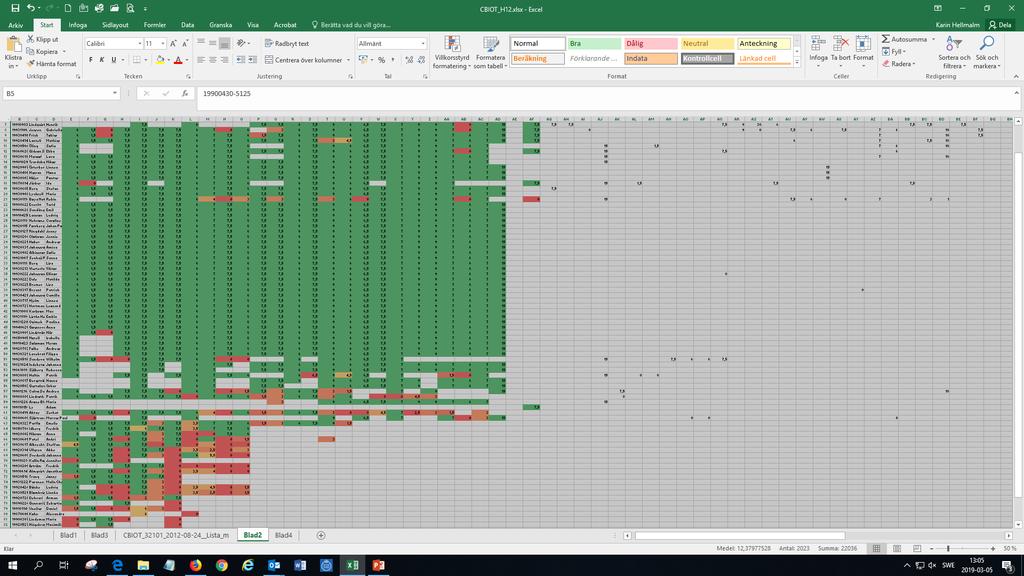Open Centrera över kolumner dropdown arrow
1024x576 pixels.
click(x=348, y=60)
